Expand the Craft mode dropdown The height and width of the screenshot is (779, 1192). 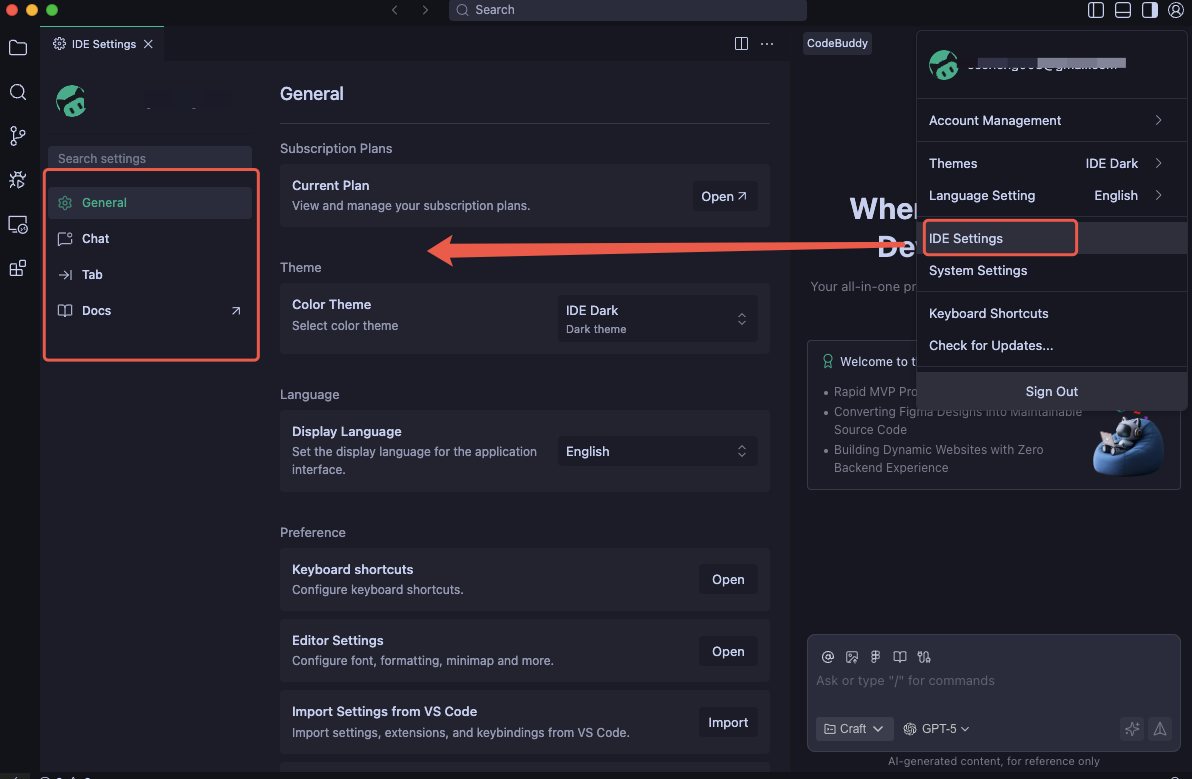pyautogui.click(x=854, y=728)
